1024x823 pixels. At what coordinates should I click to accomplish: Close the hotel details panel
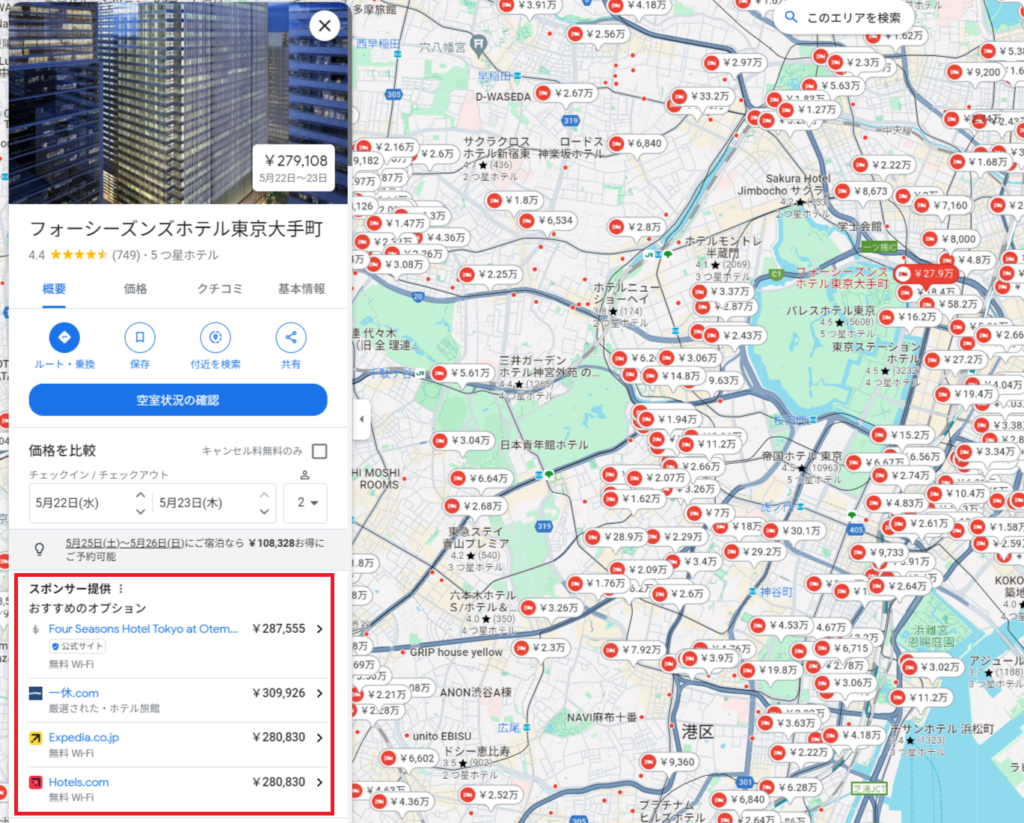[325, 26]
